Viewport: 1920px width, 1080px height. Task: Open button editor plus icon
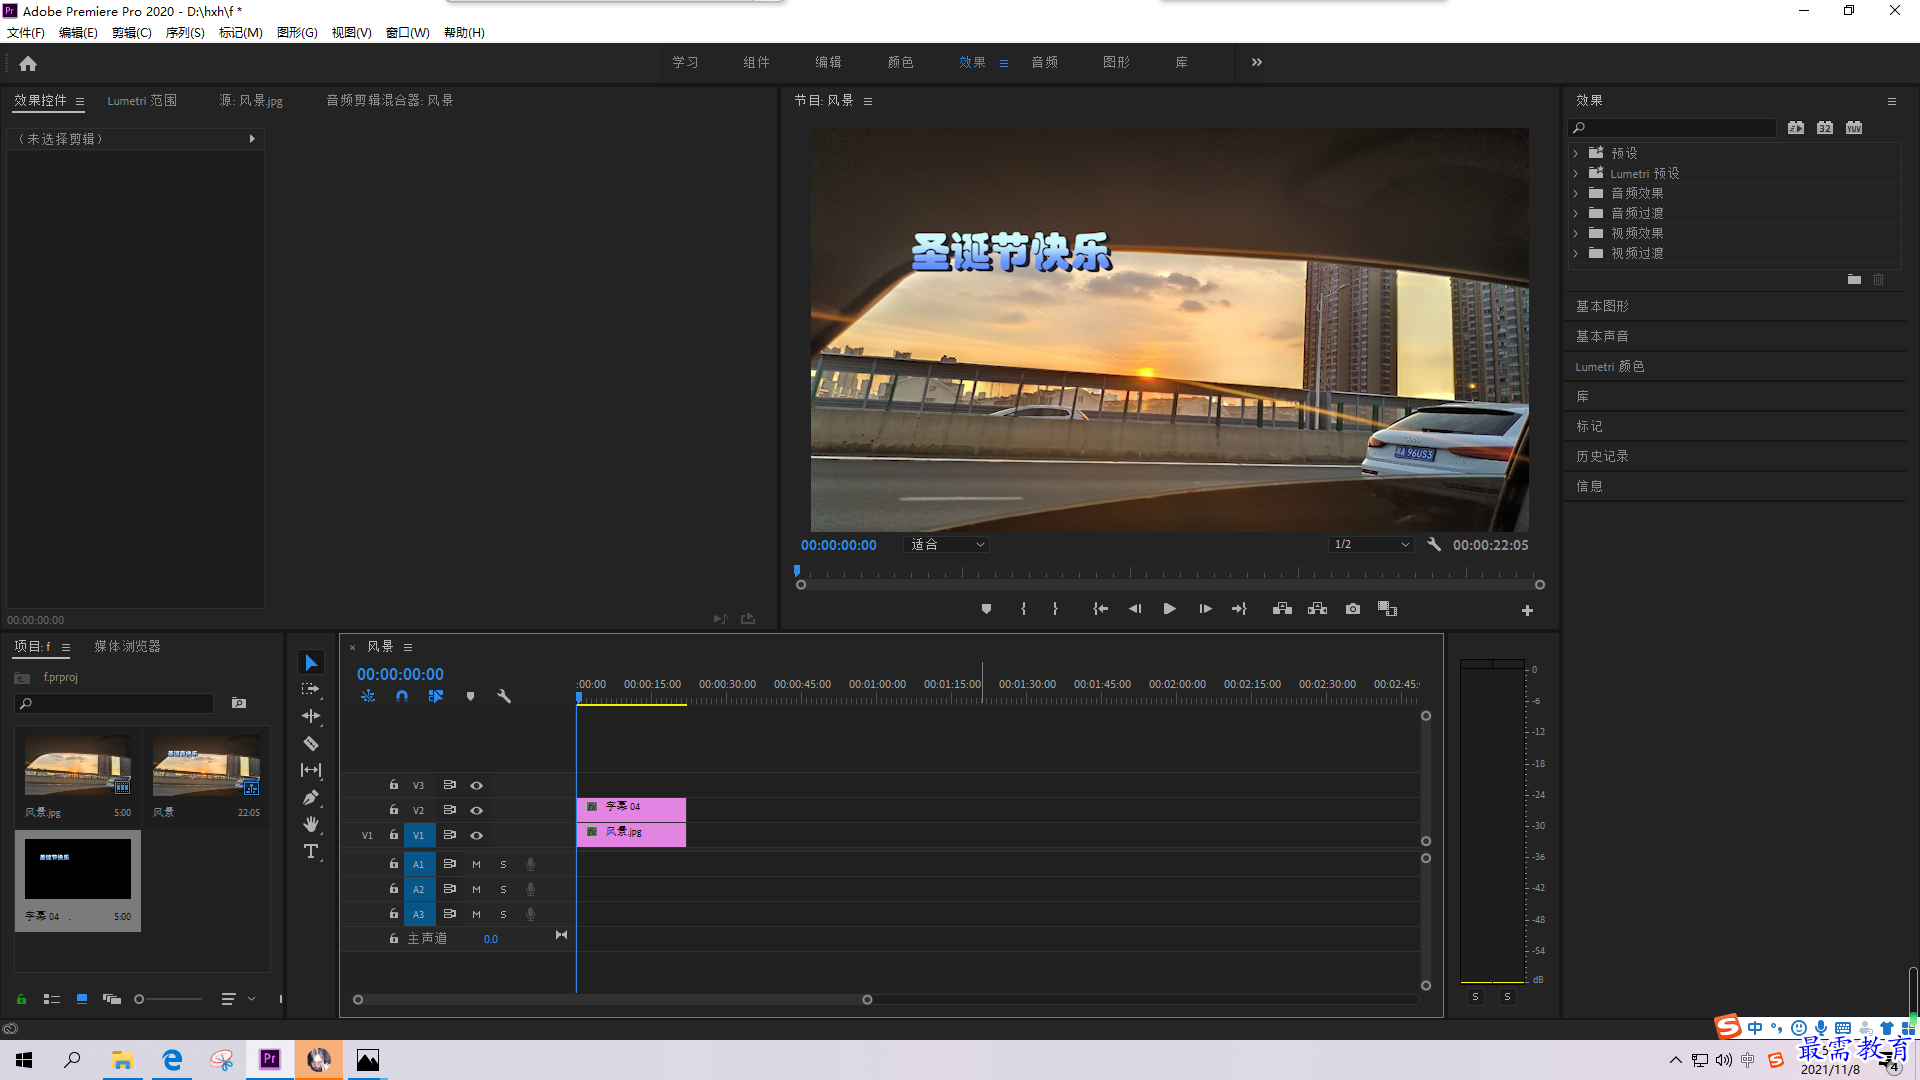(1527, 610)
